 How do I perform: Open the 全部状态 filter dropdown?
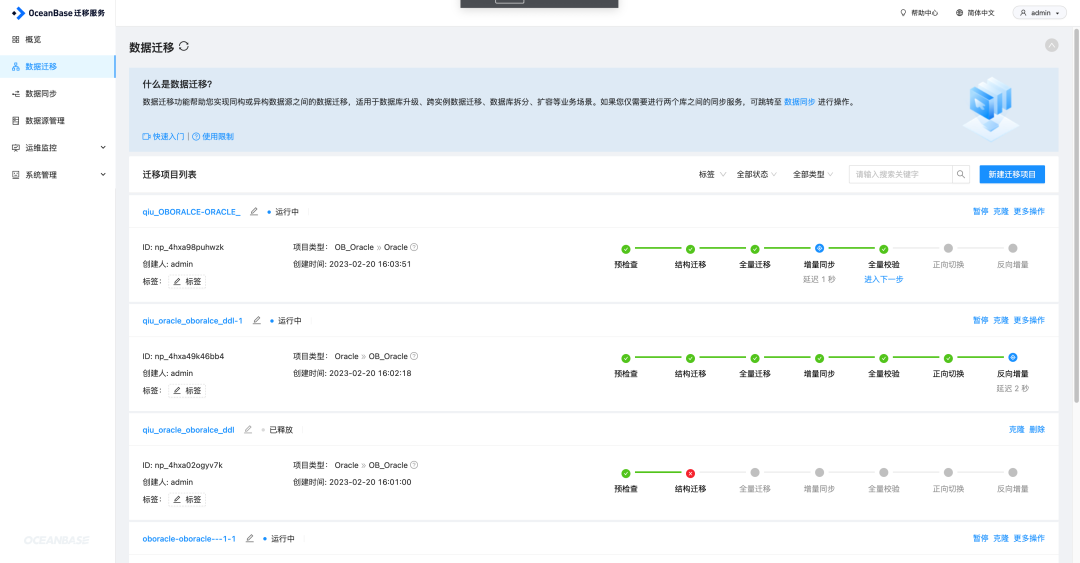pyautogui.click(x=756, y=174)
